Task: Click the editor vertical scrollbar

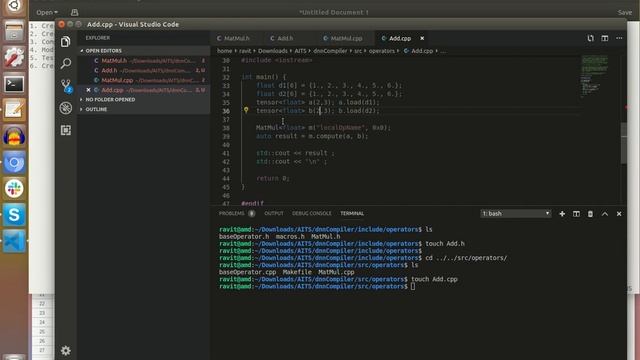Action: [623, 143]
